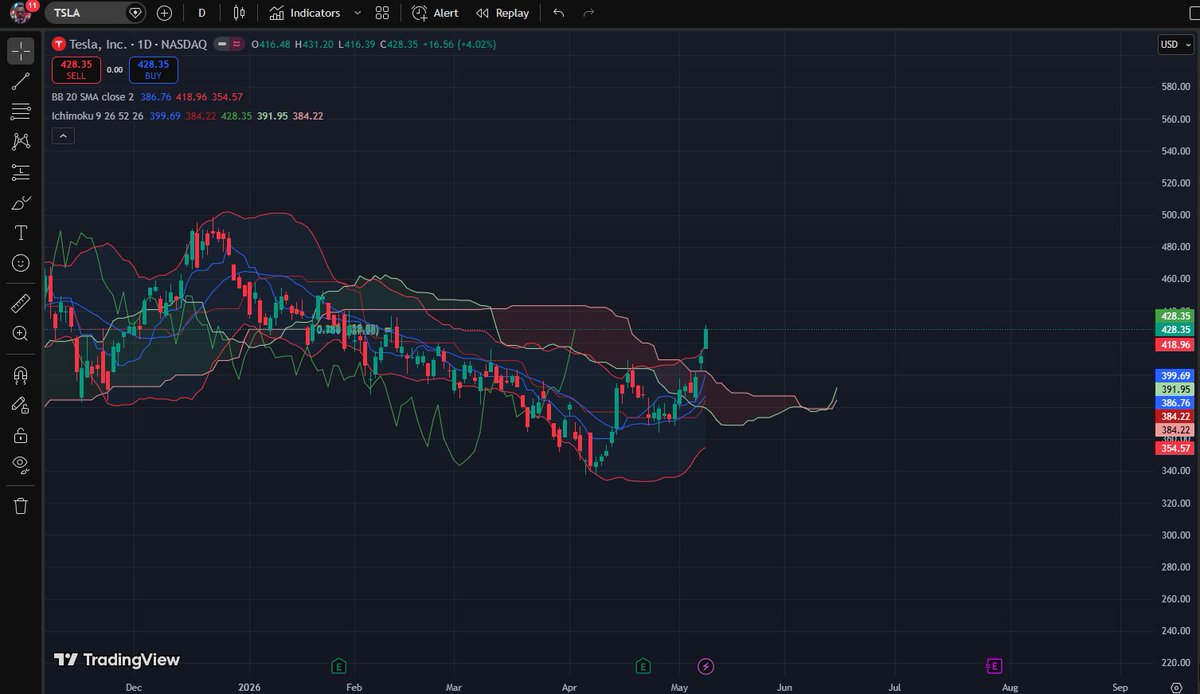Select the Ichimoku 9 26 52 26 legend
This screenshot has width=1200, height=694.
(97, 116)
